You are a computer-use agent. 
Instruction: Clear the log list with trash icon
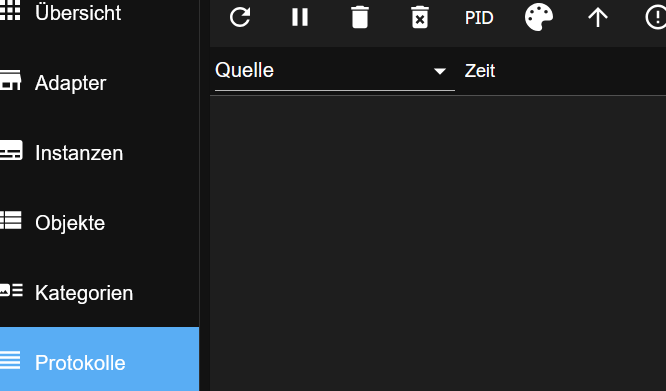click(360, 17)
